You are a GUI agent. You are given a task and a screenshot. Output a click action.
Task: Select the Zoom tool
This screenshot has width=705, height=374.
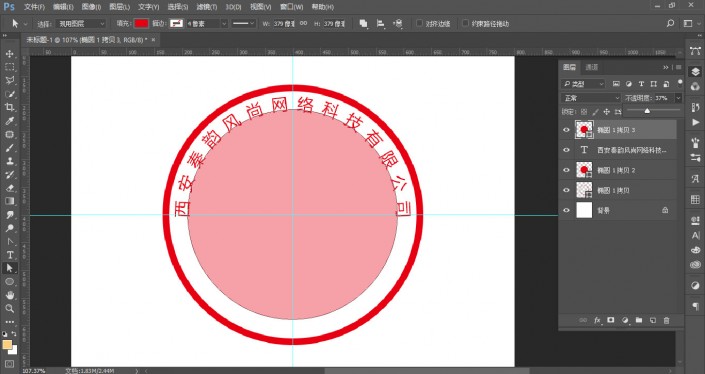pyautogui.click(x=9, y=308)
